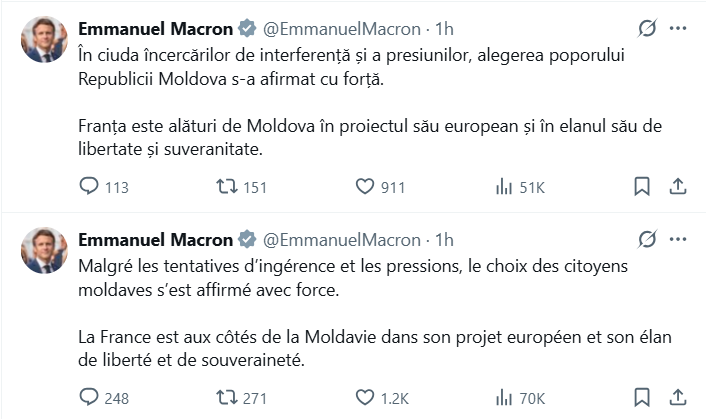706x419 pixels.
Task: Open Grok icon on the French tweet
Action: pyautogui.click(x=646, y=239)
